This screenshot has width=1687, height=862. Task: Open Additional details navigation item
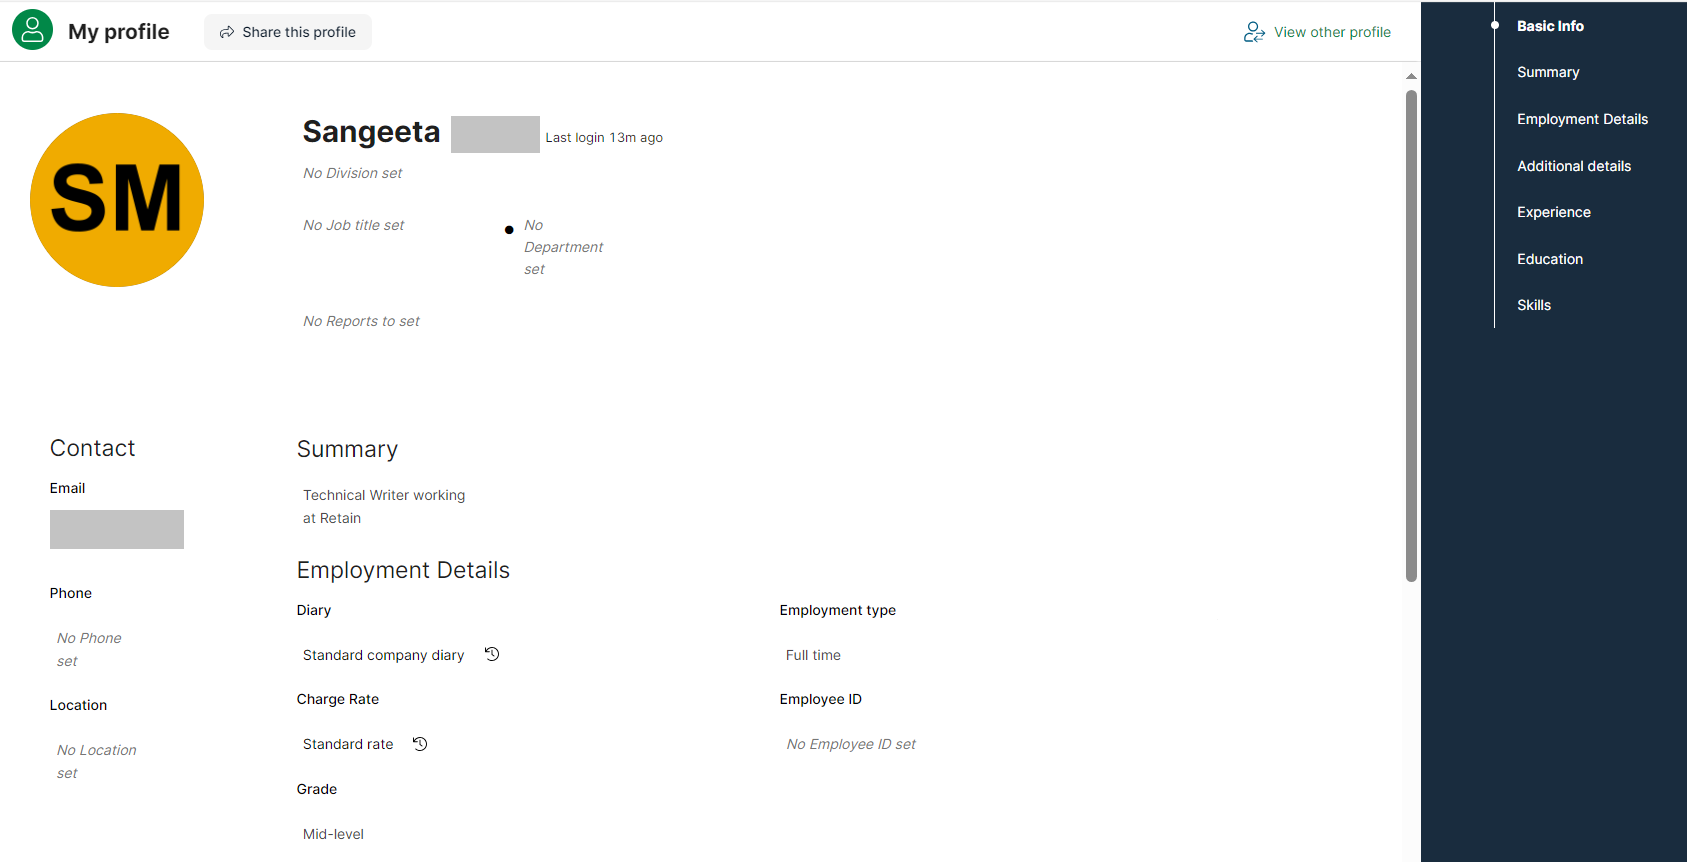click(x=1573, y=166)
